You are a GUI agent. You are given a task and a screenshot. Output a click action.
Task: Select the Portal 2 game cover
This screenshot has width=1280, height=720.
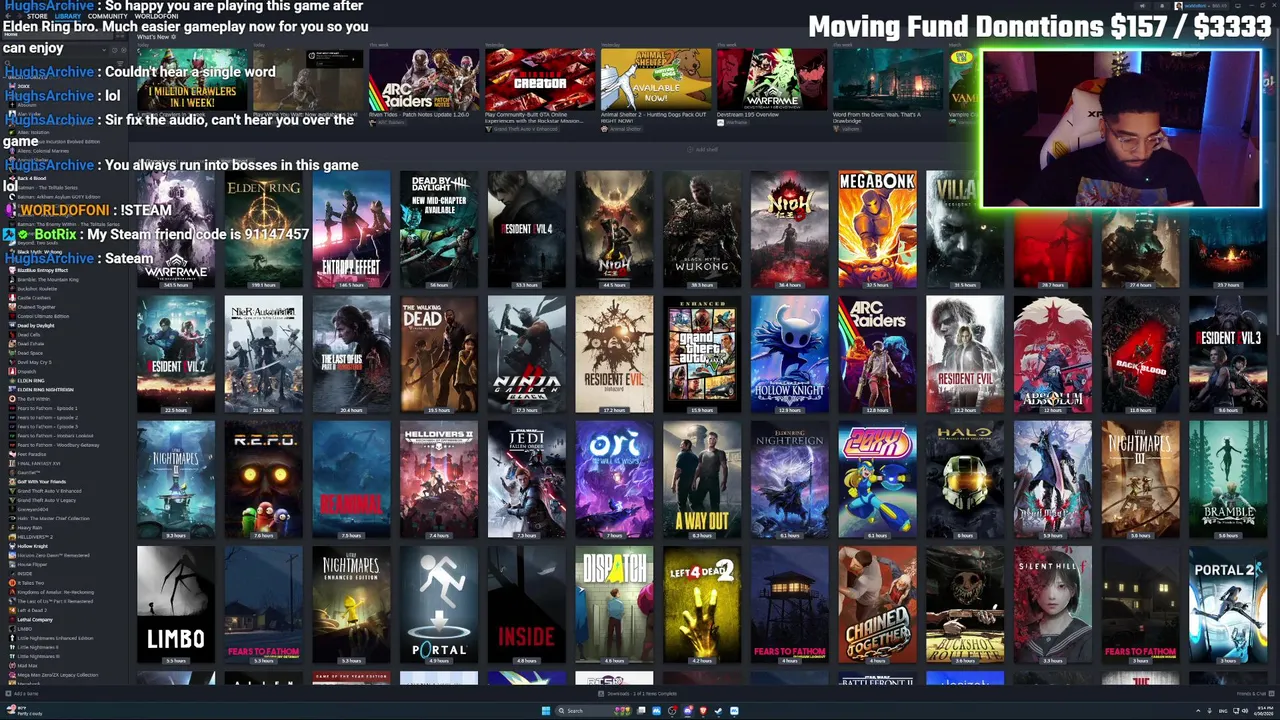tap(1228, 604)
